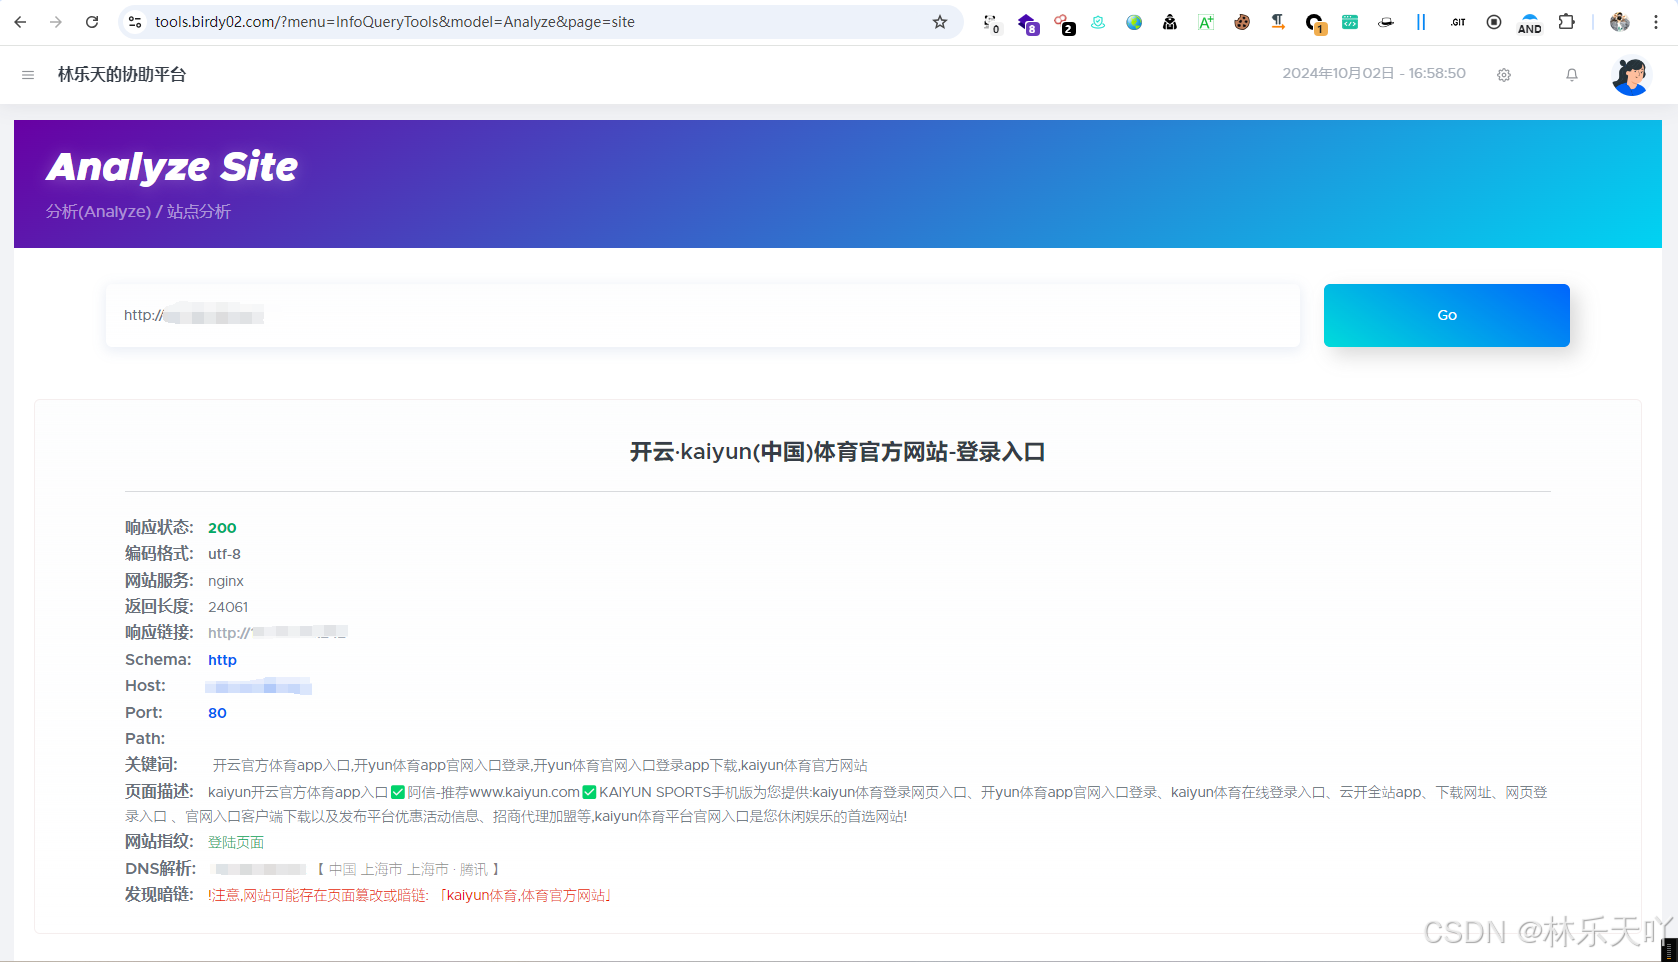
Task: Click the page title 开云·kaiyun heading
Action: click(x=838, y=452)
